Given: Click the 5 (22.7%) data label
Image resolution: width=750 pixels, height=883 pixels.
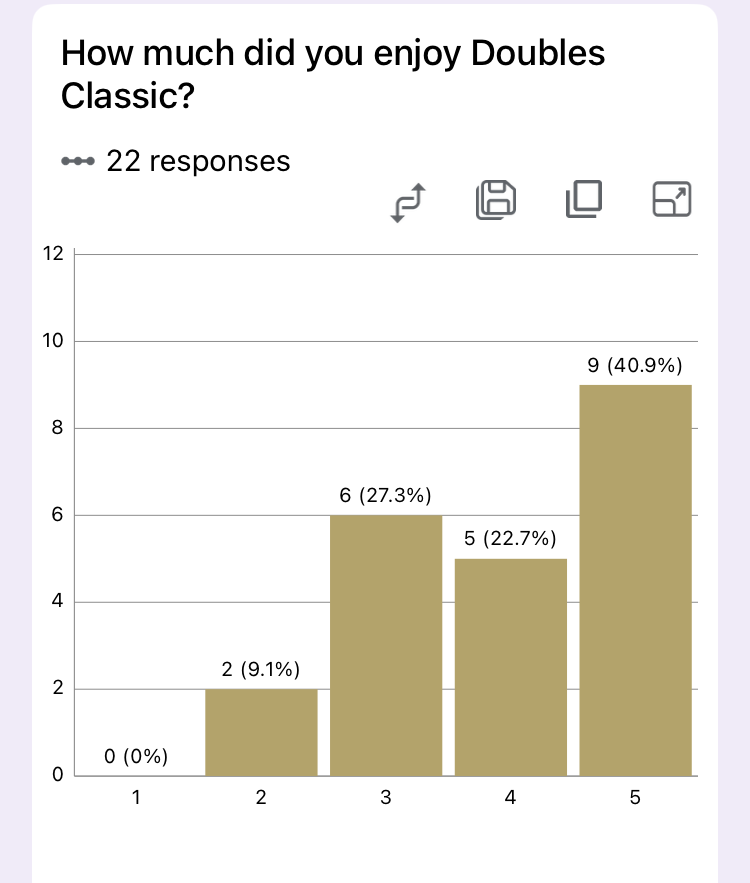Looking at the screenshot, I should [x=510, y=539].
